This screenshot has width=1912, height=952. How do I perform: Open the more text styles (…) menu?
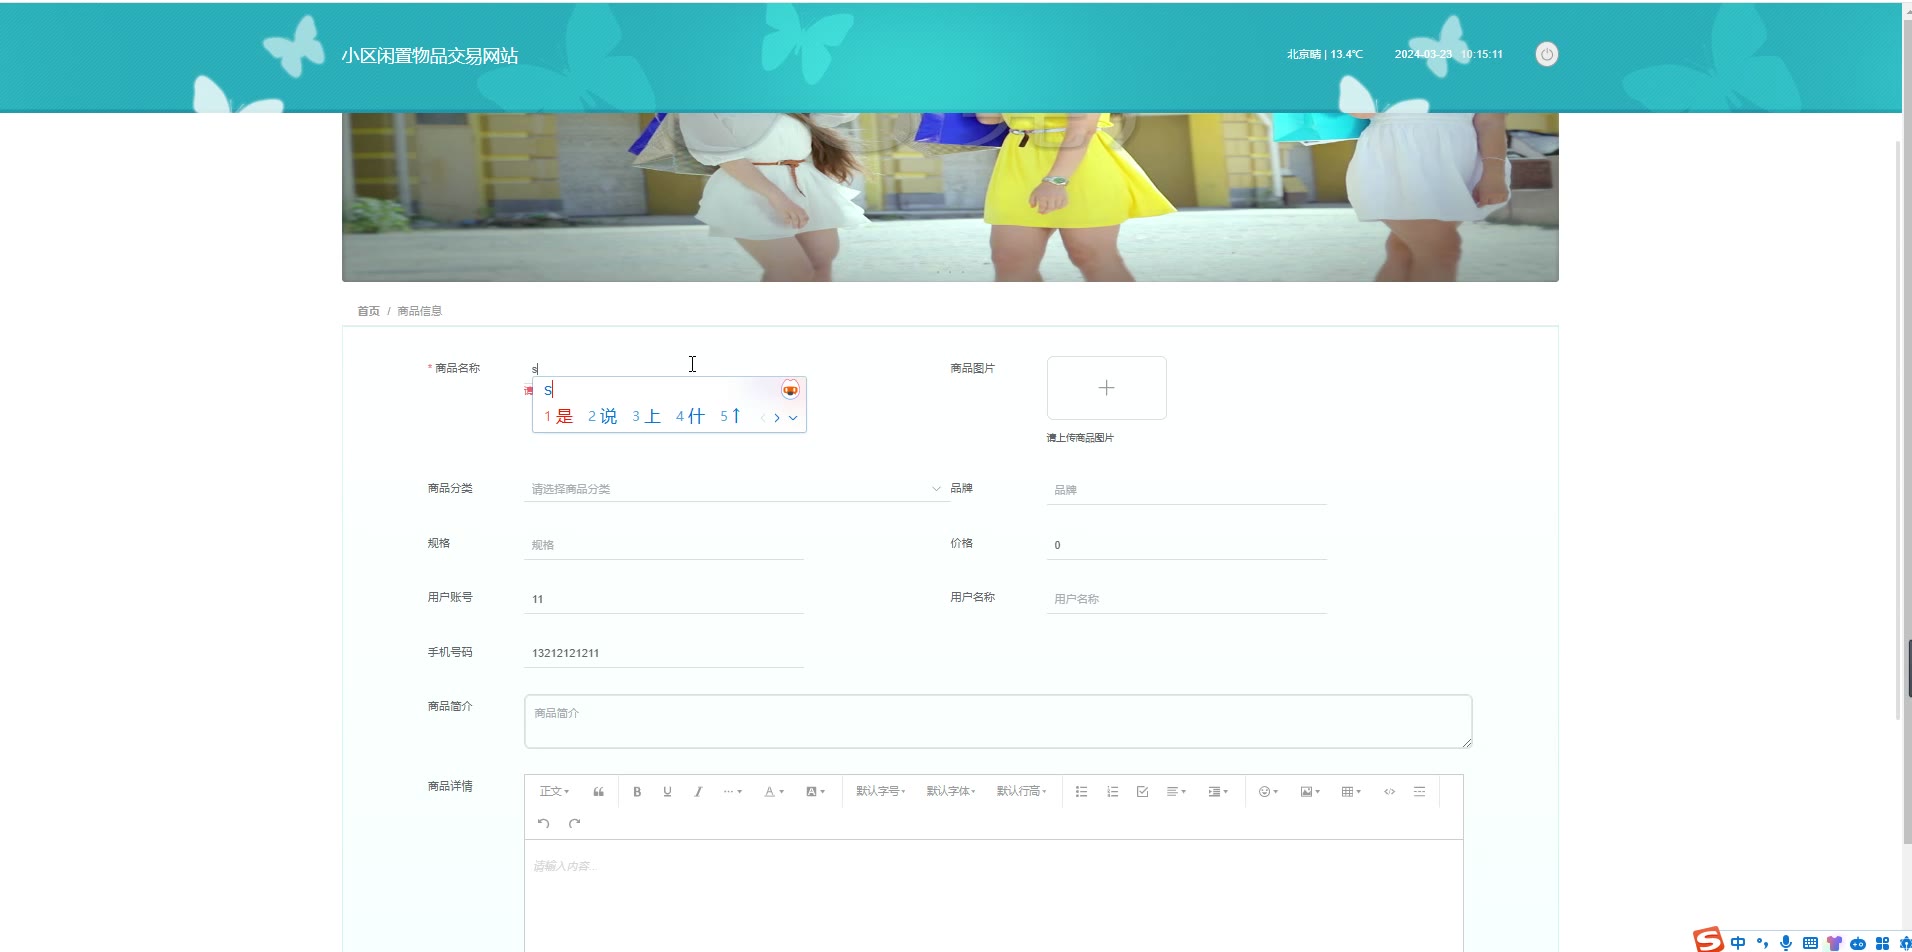(733, 792)
